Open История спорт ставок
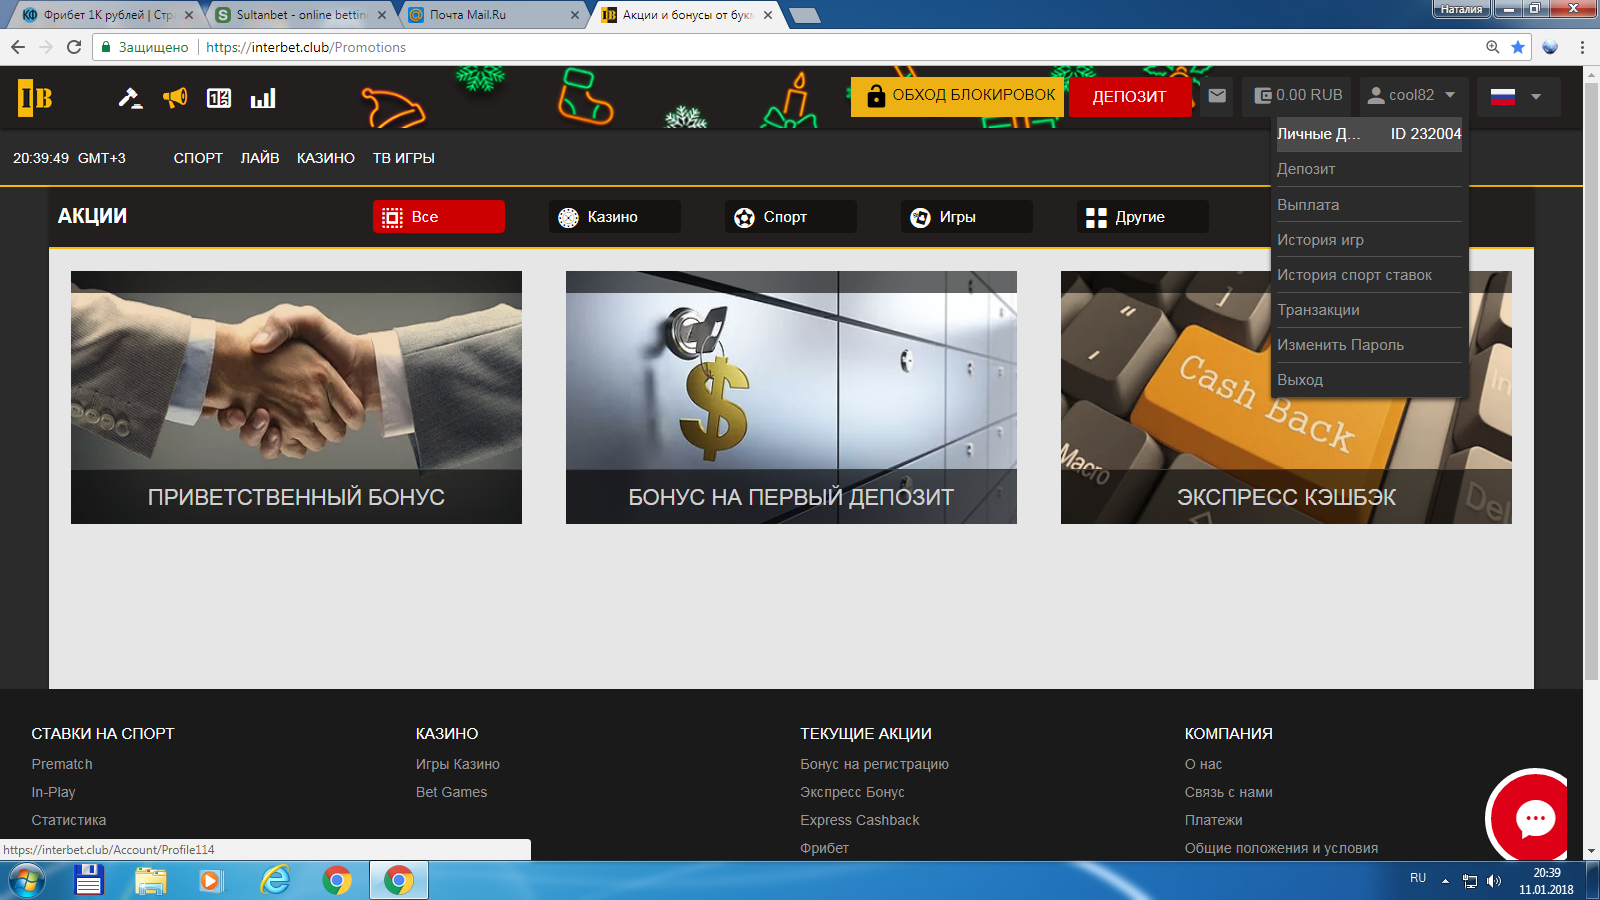1600x900 pixels. [1369, 275]
